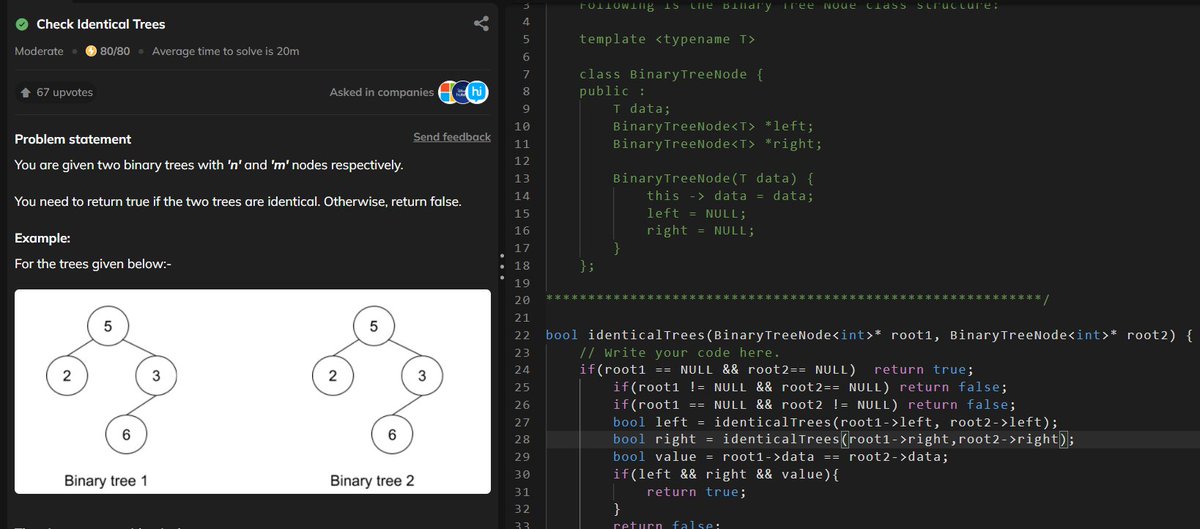Screen dimensions: 1200x529
Task: Click the bool value comparison line
Action: coord(780,457)
